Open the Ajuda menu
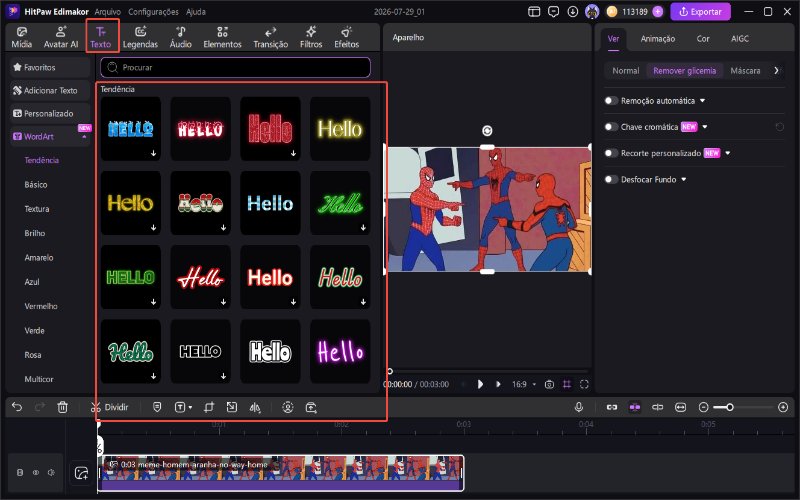The height and width of the screenshot is (500, 800). tap(195, 11)
